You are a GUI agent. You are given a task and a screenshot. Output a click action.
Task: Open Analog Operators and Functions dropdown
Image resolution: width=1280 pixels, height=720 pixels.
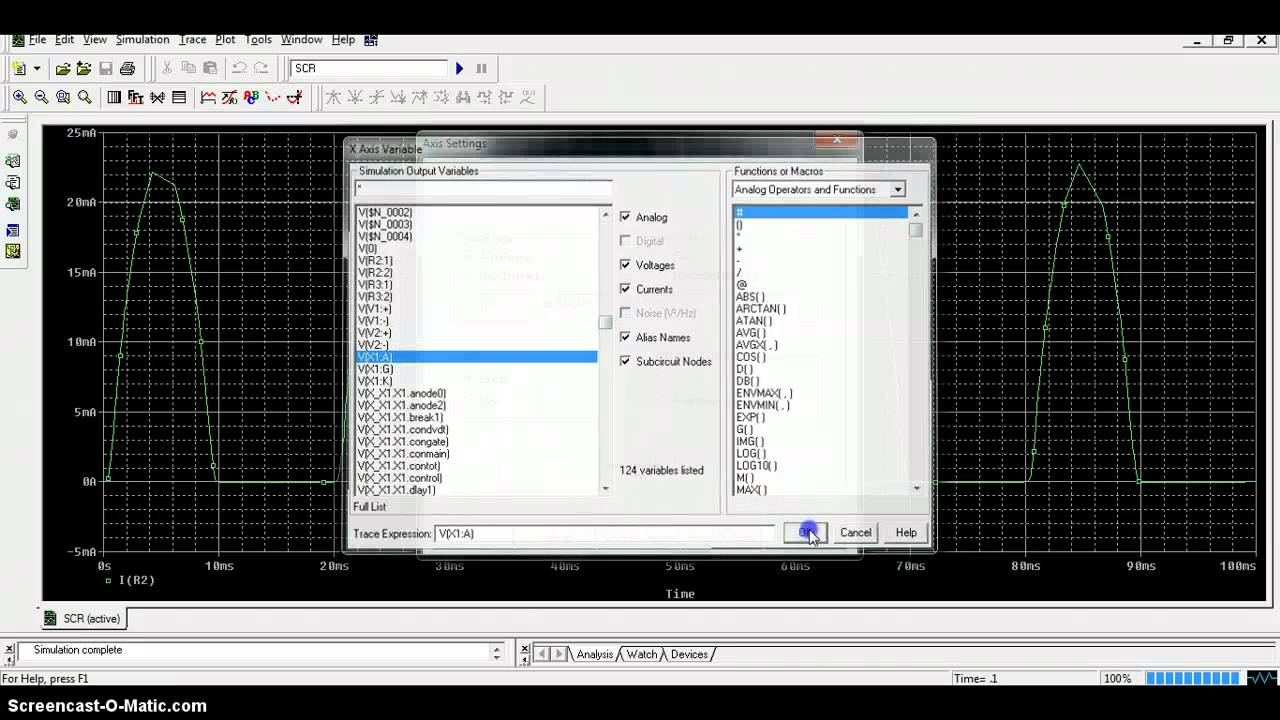click(x=898, y=190)
